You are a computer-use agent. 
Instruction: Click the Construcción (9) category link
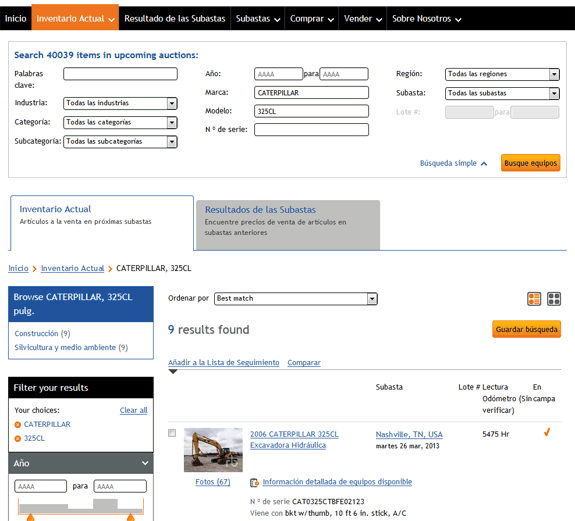pyautogui.click(x=42, y=333)
